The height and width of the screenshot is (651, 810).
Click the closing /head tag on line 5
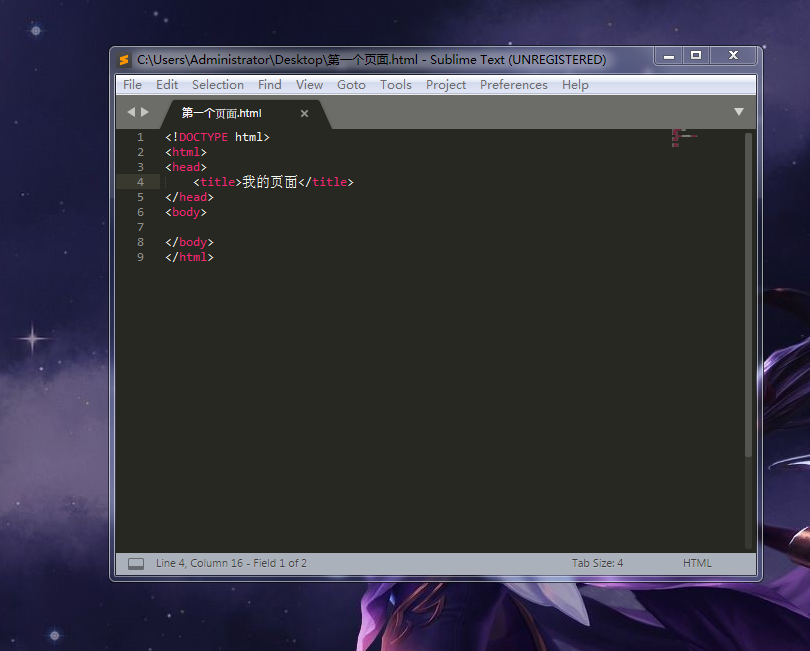point(189,197)
